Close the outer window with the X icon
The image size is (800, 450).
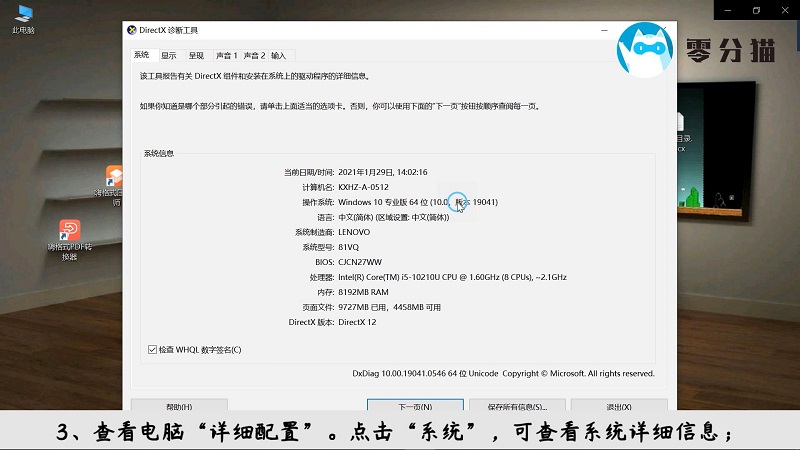pyautogui.click(x=784, y=9)
